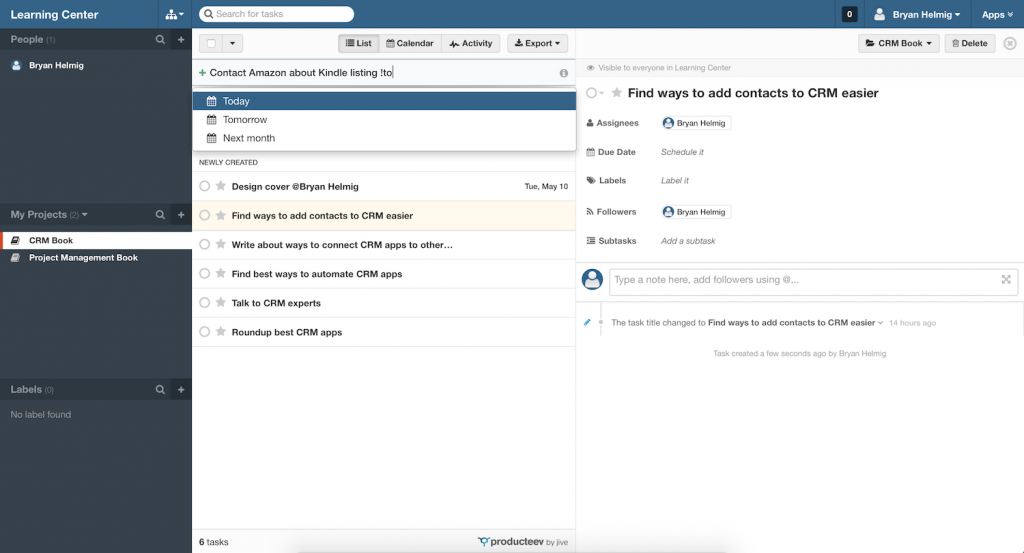Click the network hierarchy icon beside Learning Center
Screen dimensions: 1024x553
pos(174,14)
